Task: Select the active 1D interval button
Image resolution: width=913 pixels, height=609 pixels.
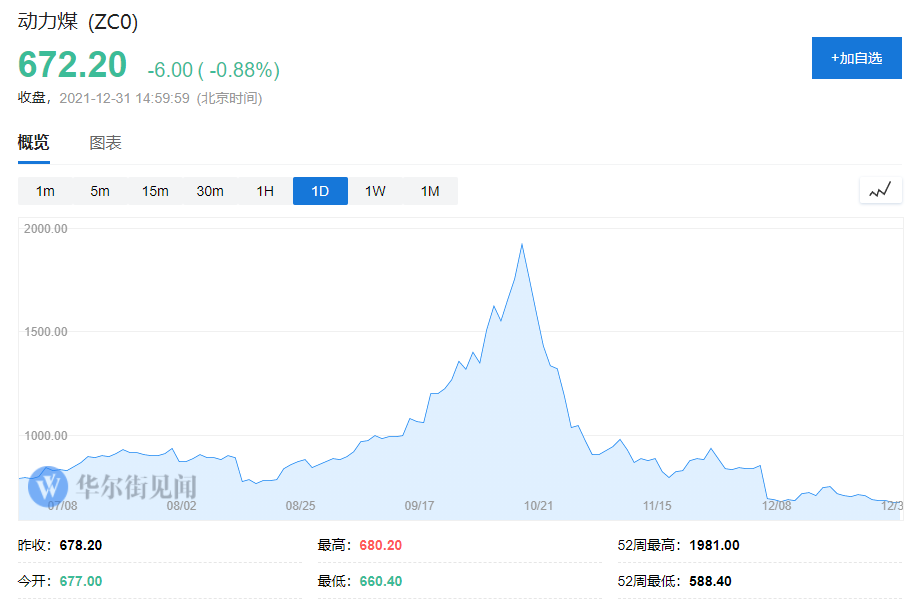Action: (320, 191)
